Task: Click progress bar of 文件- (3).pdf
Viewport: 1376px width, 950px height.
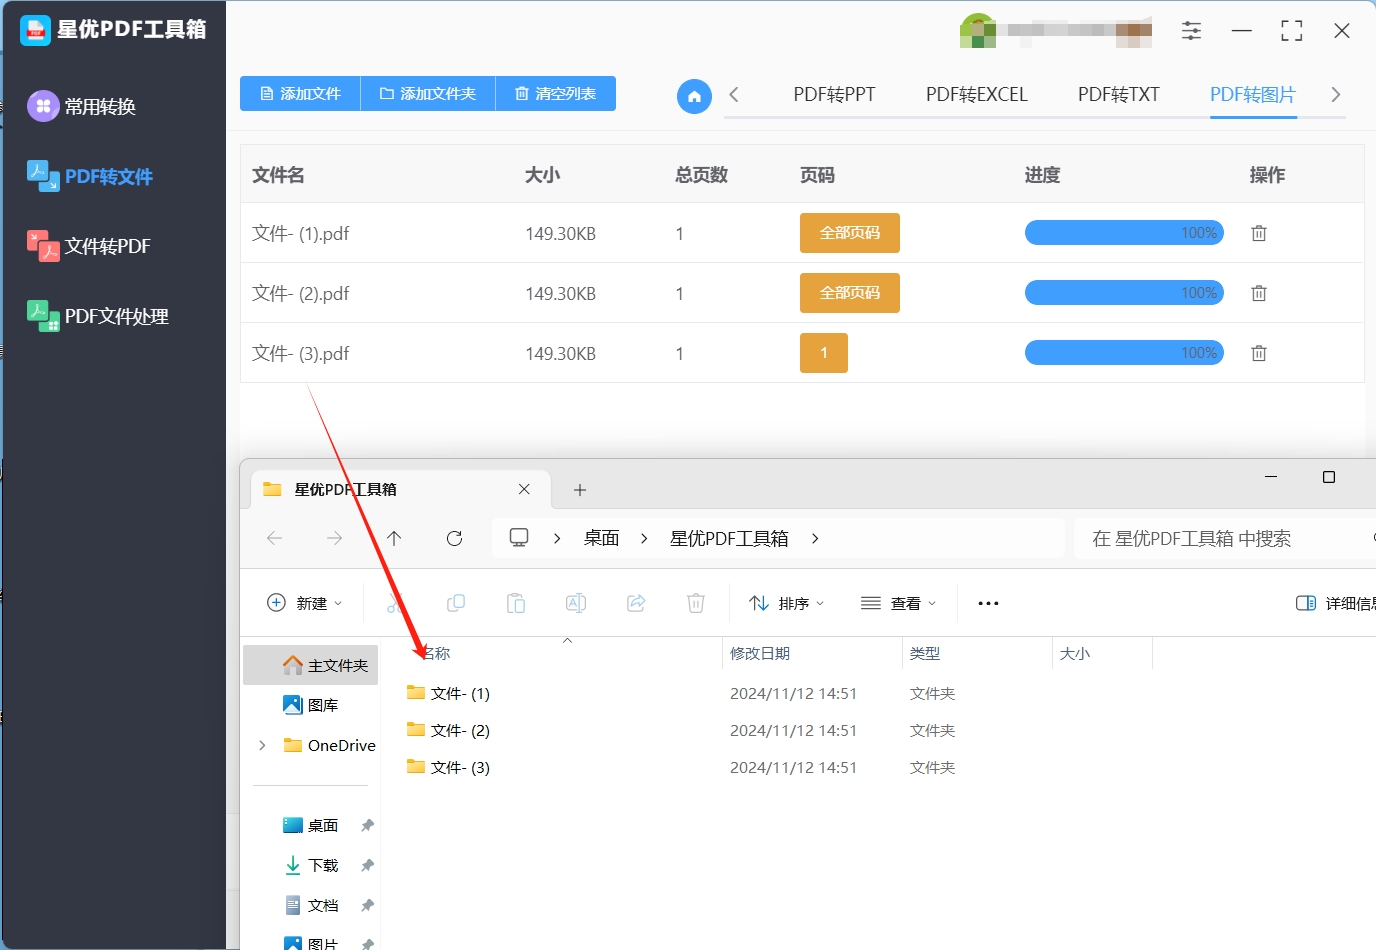Action: 1124,353
